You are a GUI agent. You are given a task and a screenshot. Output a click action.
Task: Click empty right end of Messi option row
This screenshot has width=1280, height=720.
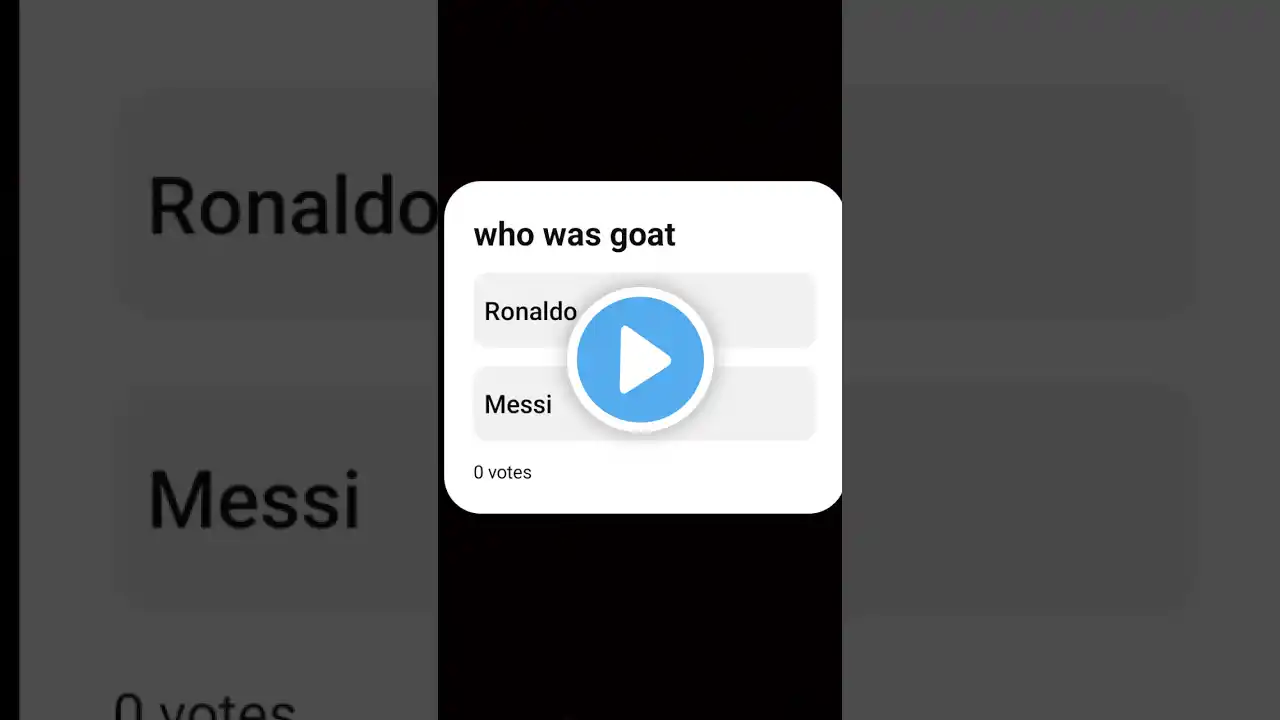[x=765, y=404]
